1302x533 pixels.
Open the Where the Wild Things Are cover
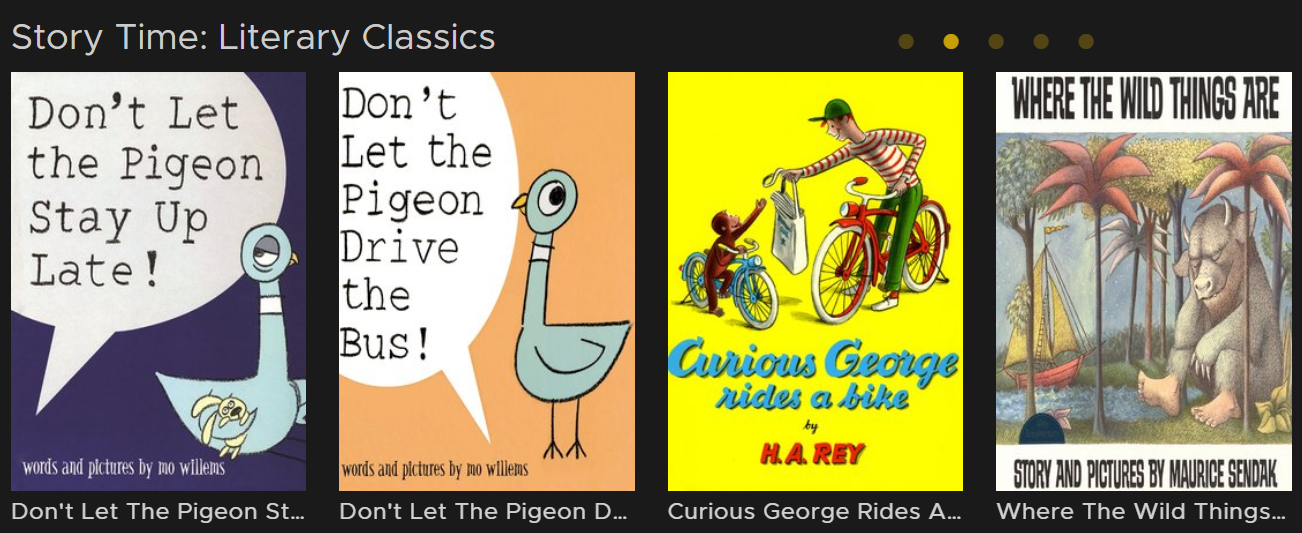(1144, 281)
